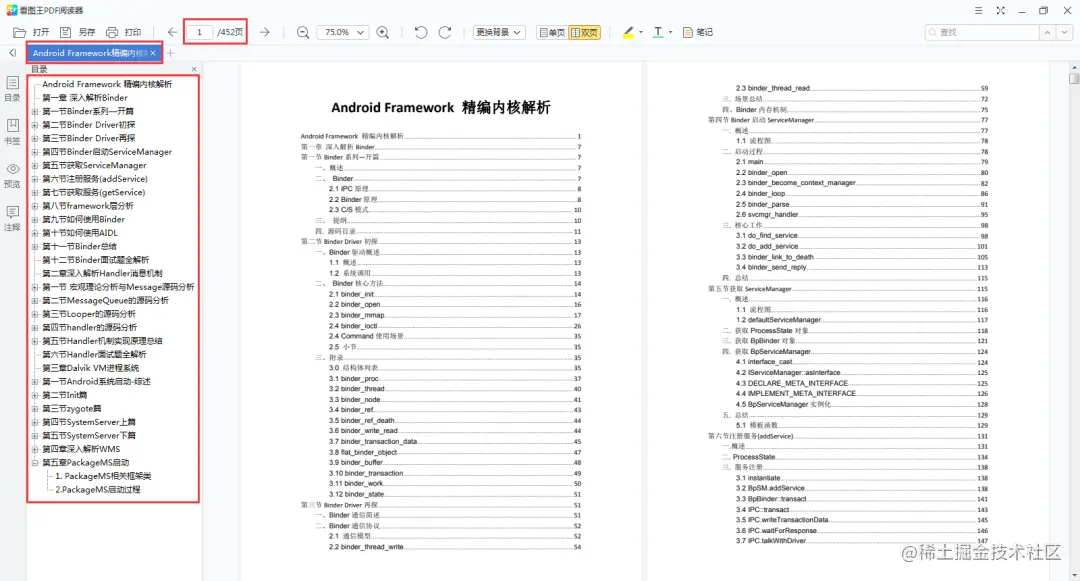Toggle fullscreen mode icon
The height and width of the screenshot is (581, 1080).
1000,10
